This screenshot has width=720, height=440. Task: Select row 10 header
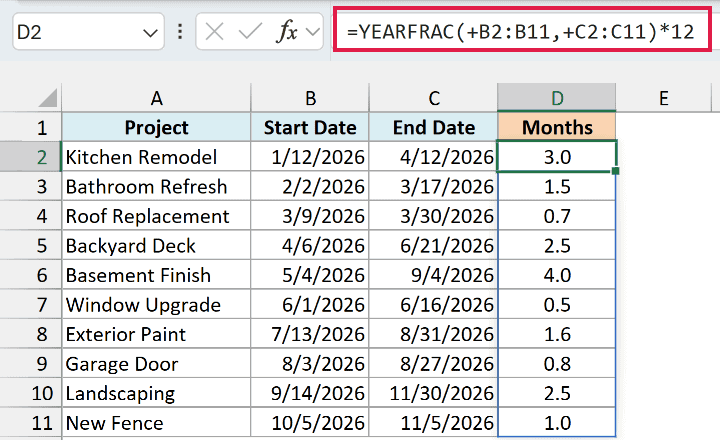coord(31,393)
